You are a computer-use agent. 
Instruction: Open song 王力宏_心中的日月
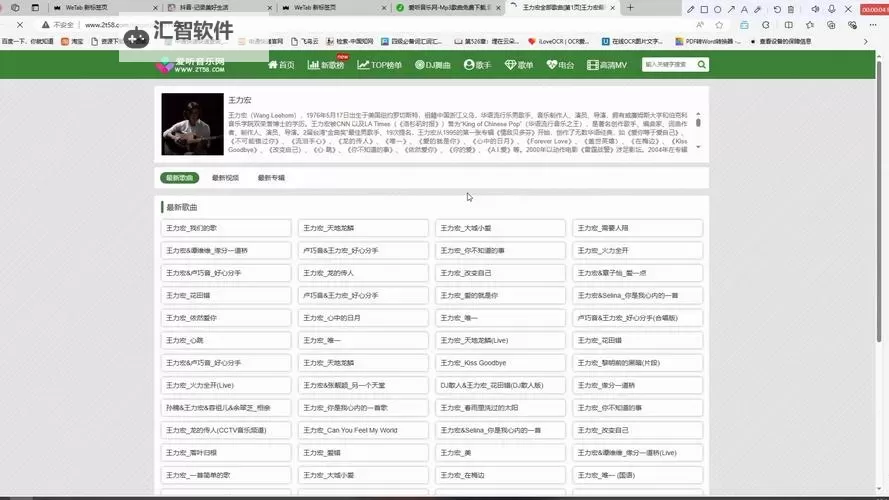click(x=363, y=318)
